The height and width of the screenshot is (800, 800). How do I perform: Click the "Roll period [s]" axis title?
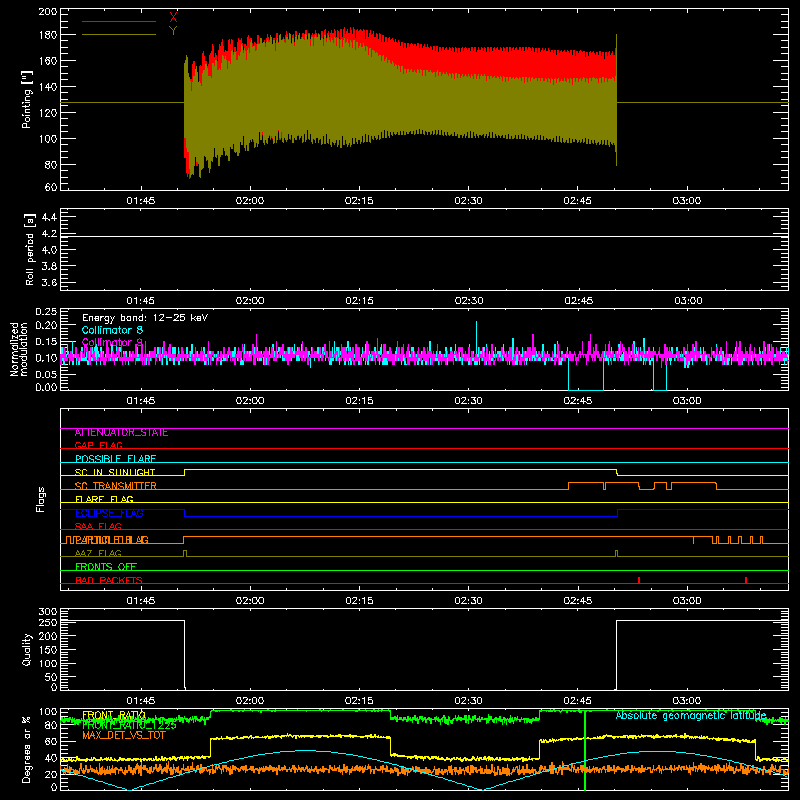point(30,249)
